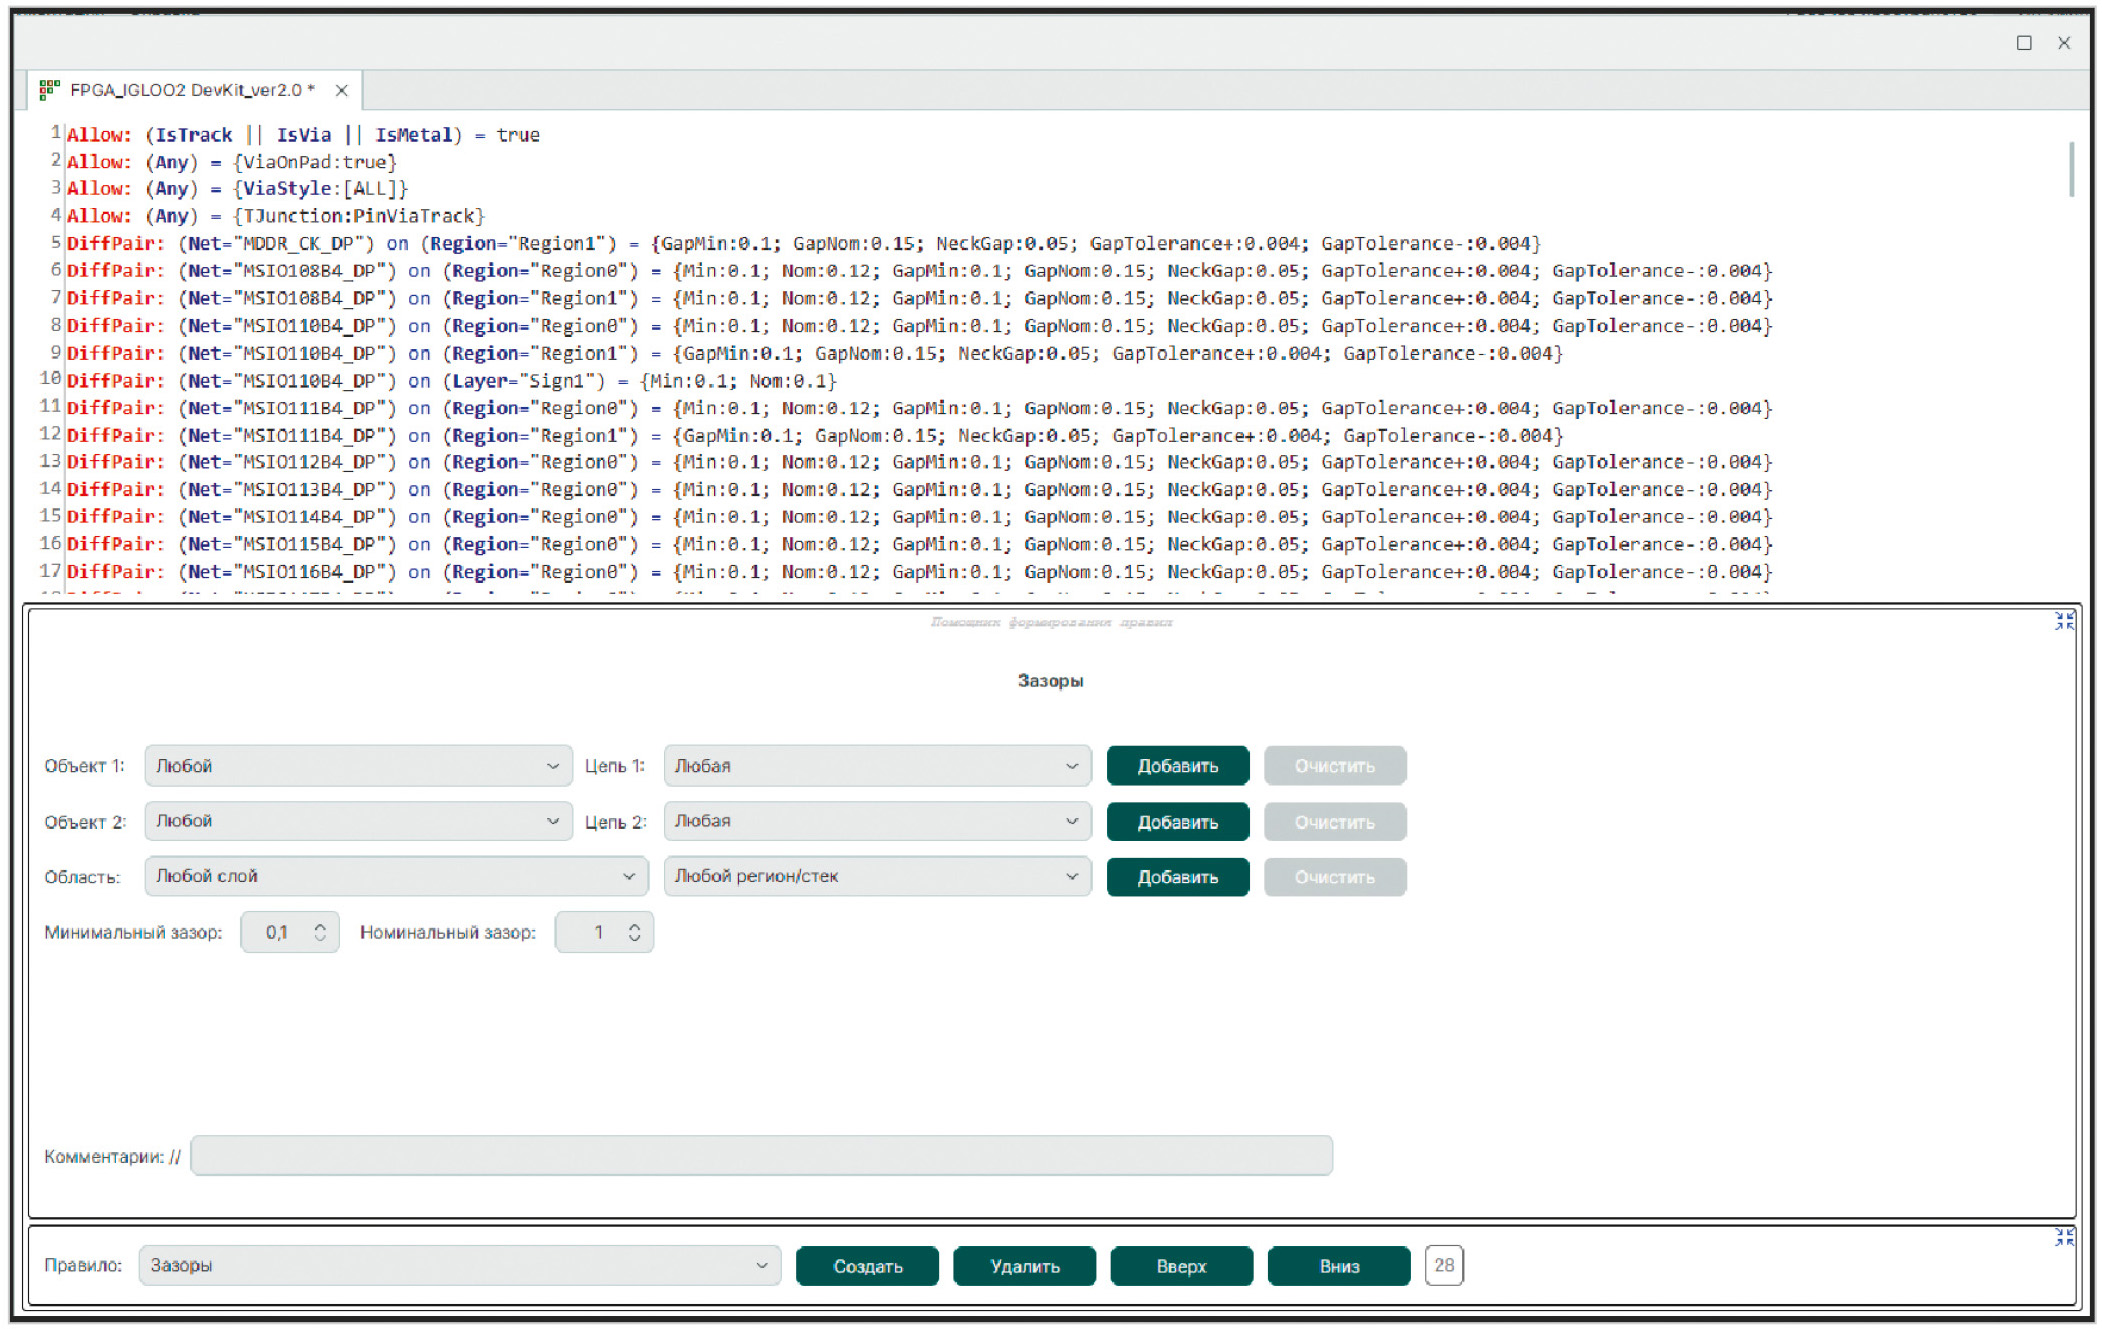This screenshot has width=2102, height=1329.
Task: Click the rule number box showing 28
Action: 1444,1265
